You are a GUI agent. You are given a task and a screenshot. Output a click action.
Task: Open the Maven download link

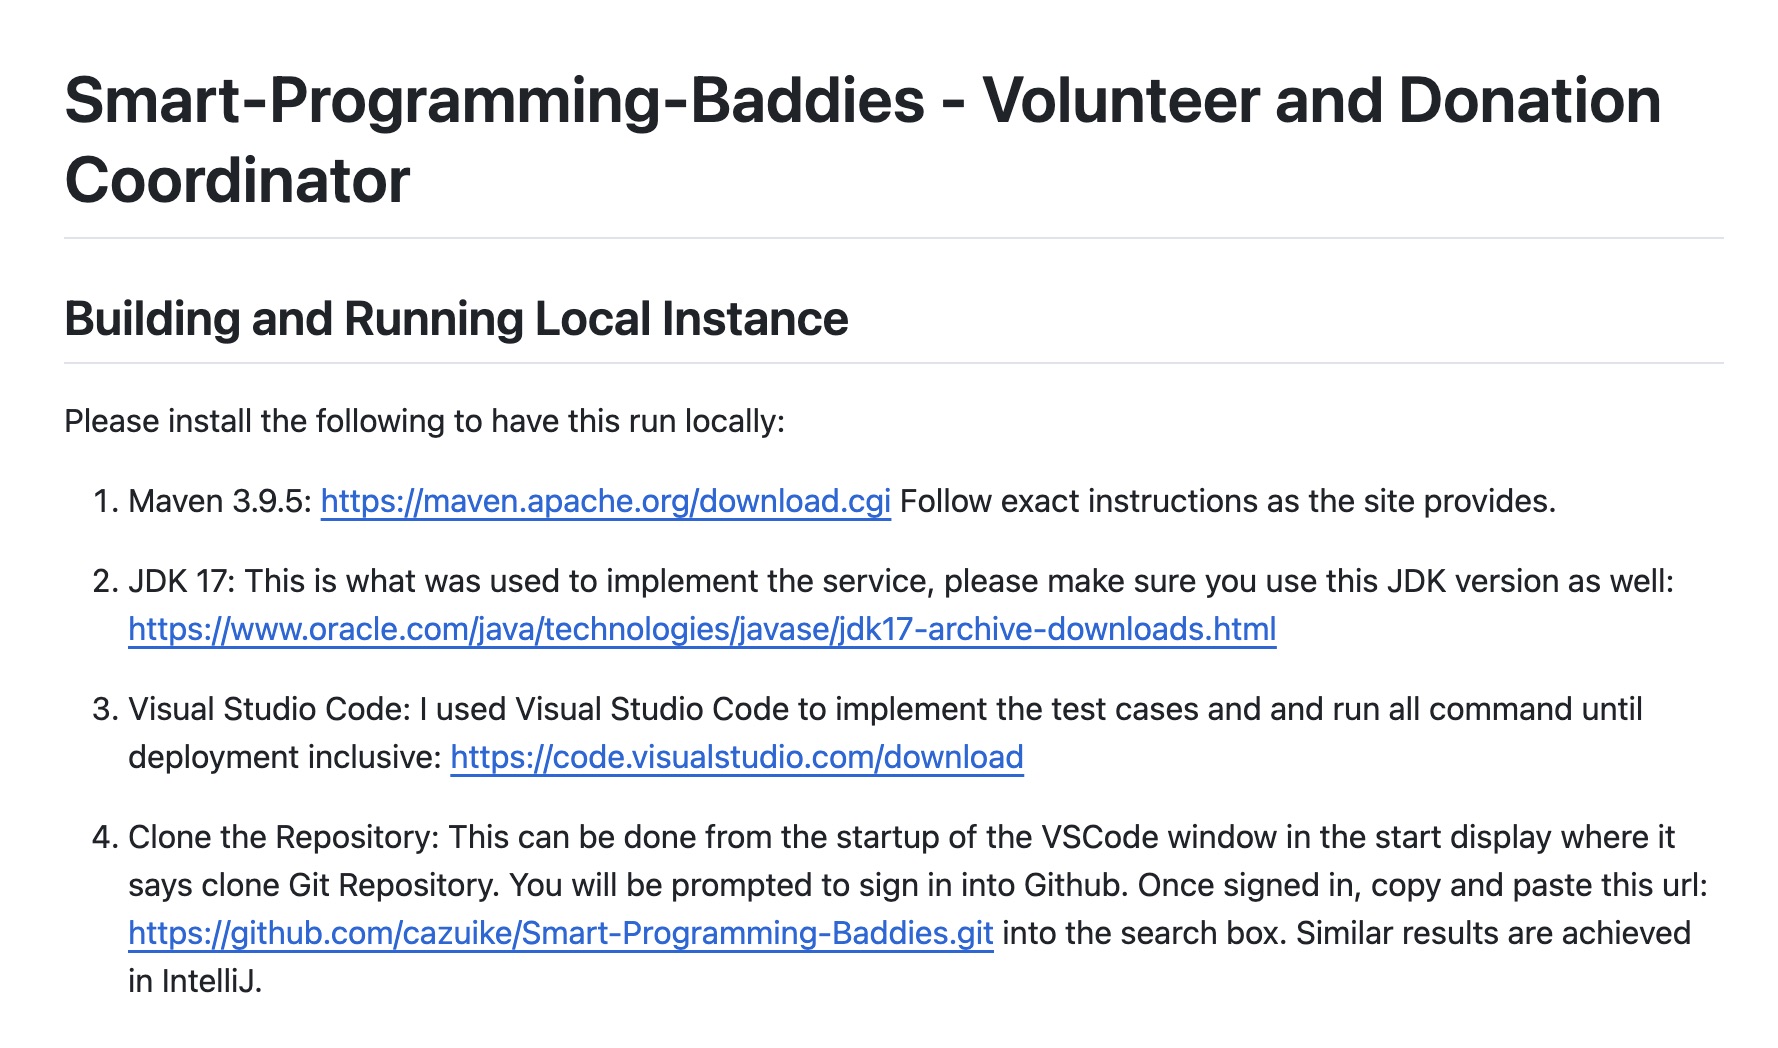[605, 501]
